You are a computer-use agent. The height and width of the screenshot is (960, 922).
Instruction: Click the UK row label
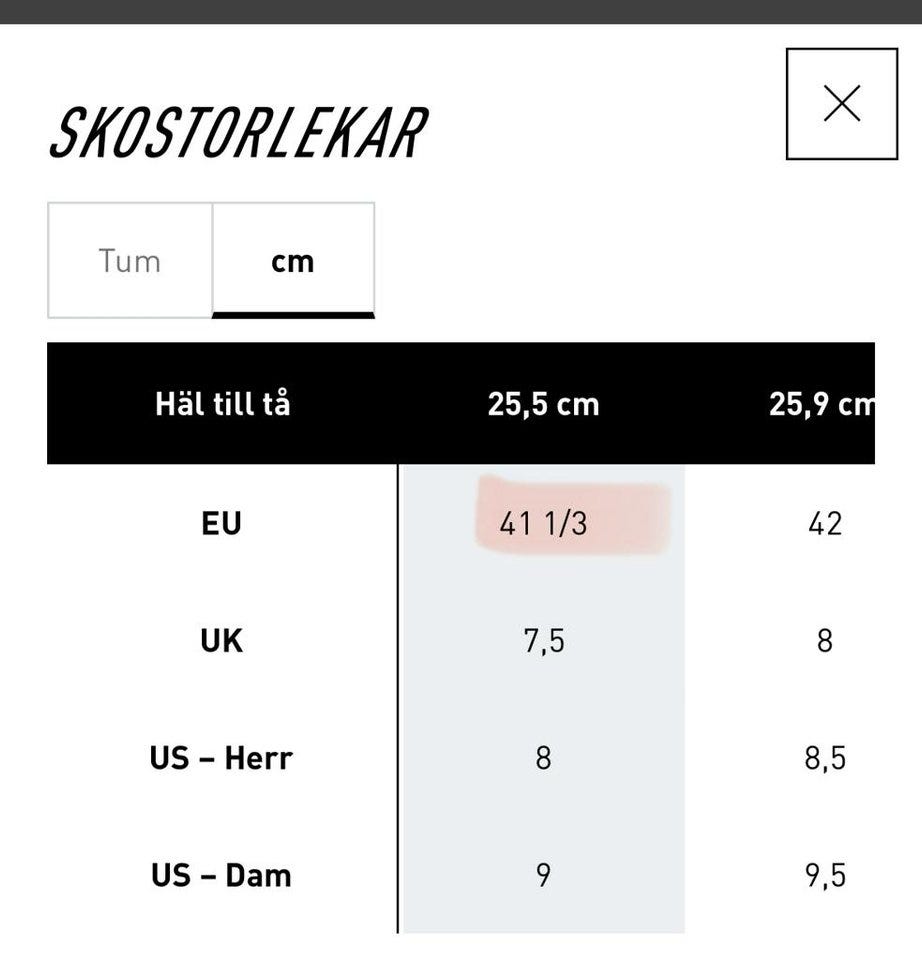222,640
